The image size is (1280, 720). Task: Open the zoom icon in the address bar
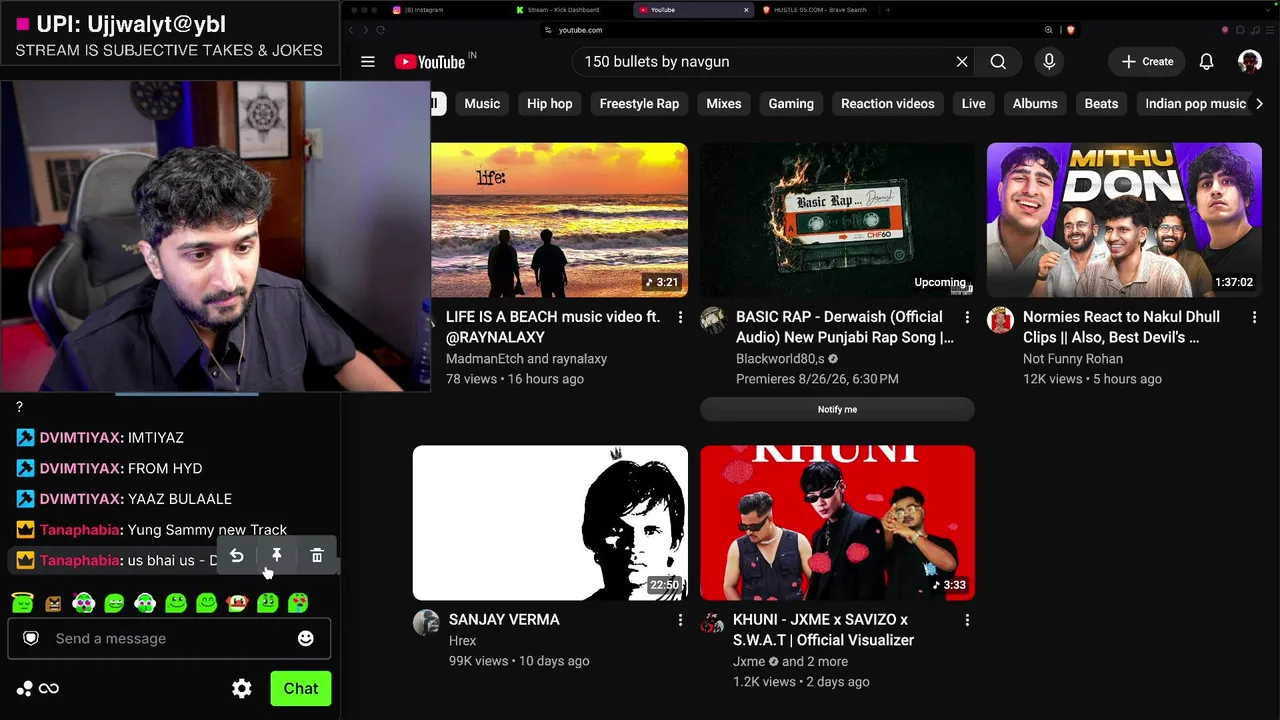click(x=1049, y=30)
